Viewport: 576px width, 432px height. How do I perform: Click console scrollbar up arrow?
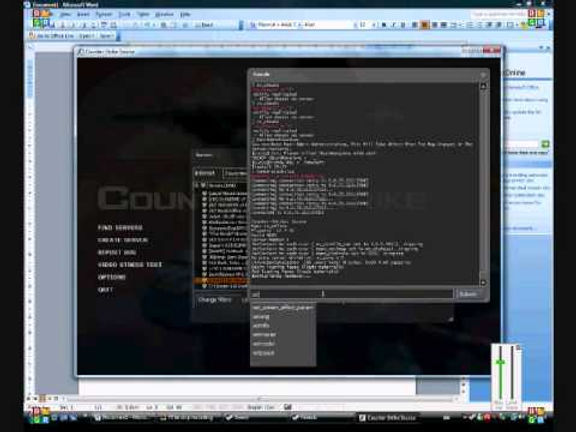click(483, 86)
